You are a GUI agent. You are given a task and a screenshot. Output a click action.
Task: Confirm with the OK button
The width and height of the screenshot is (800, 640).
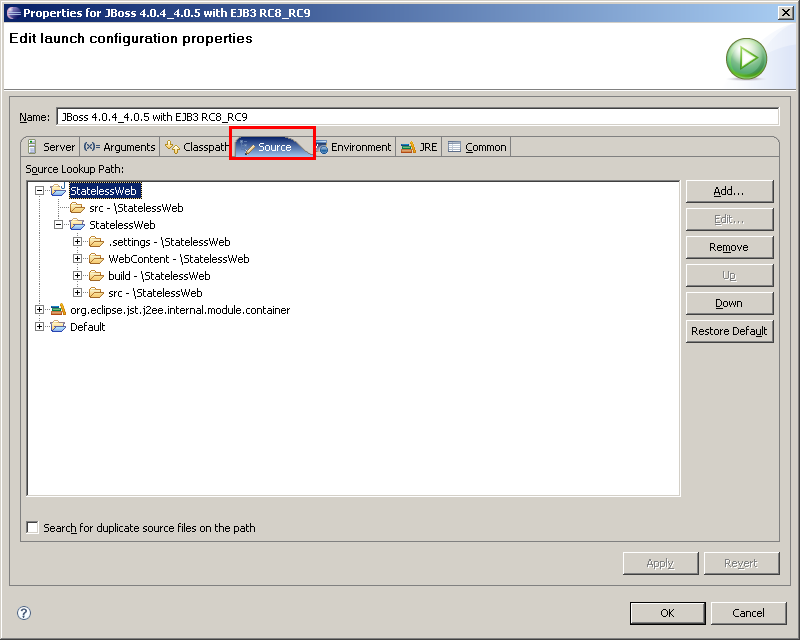coord(667,613)
